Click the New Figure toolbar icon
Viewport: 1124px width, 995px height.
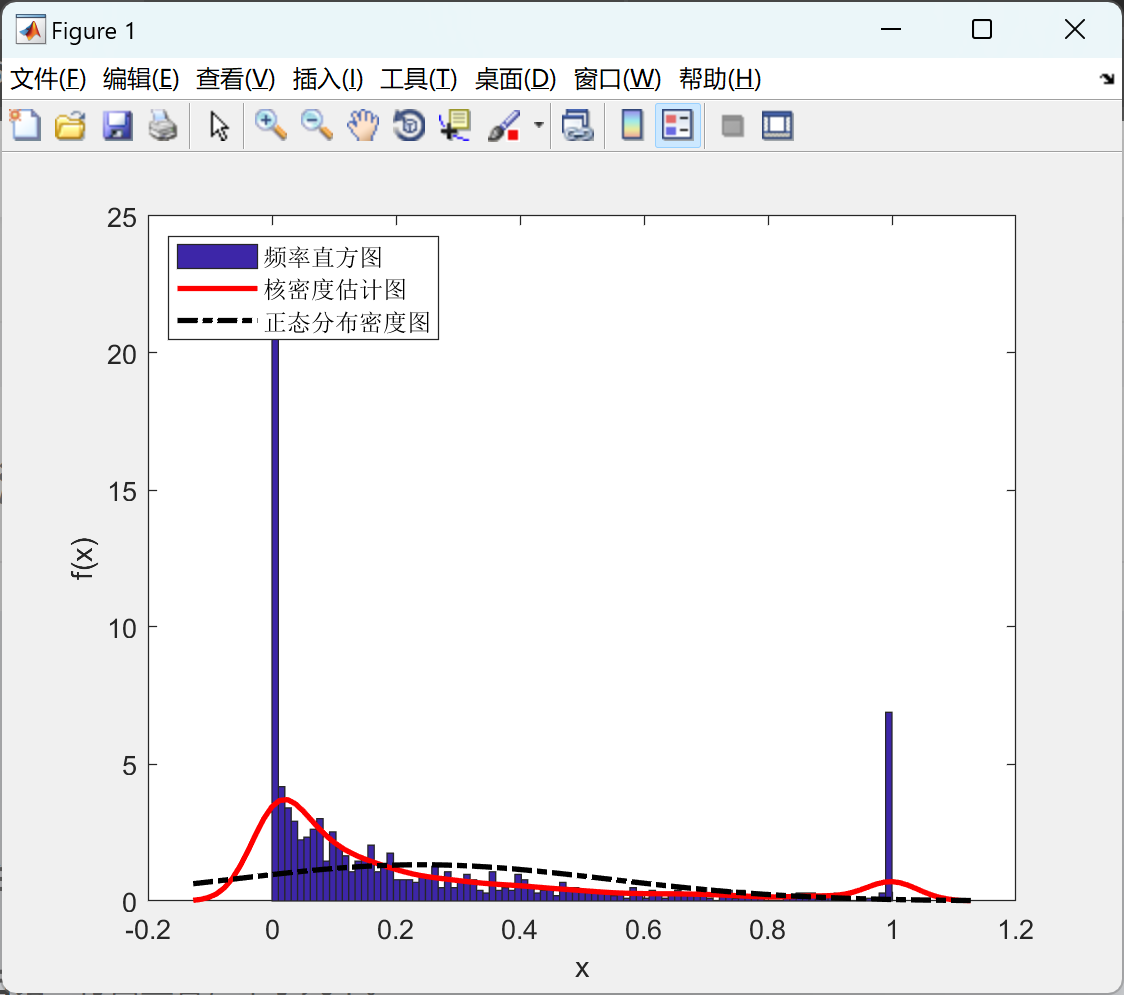26,125
